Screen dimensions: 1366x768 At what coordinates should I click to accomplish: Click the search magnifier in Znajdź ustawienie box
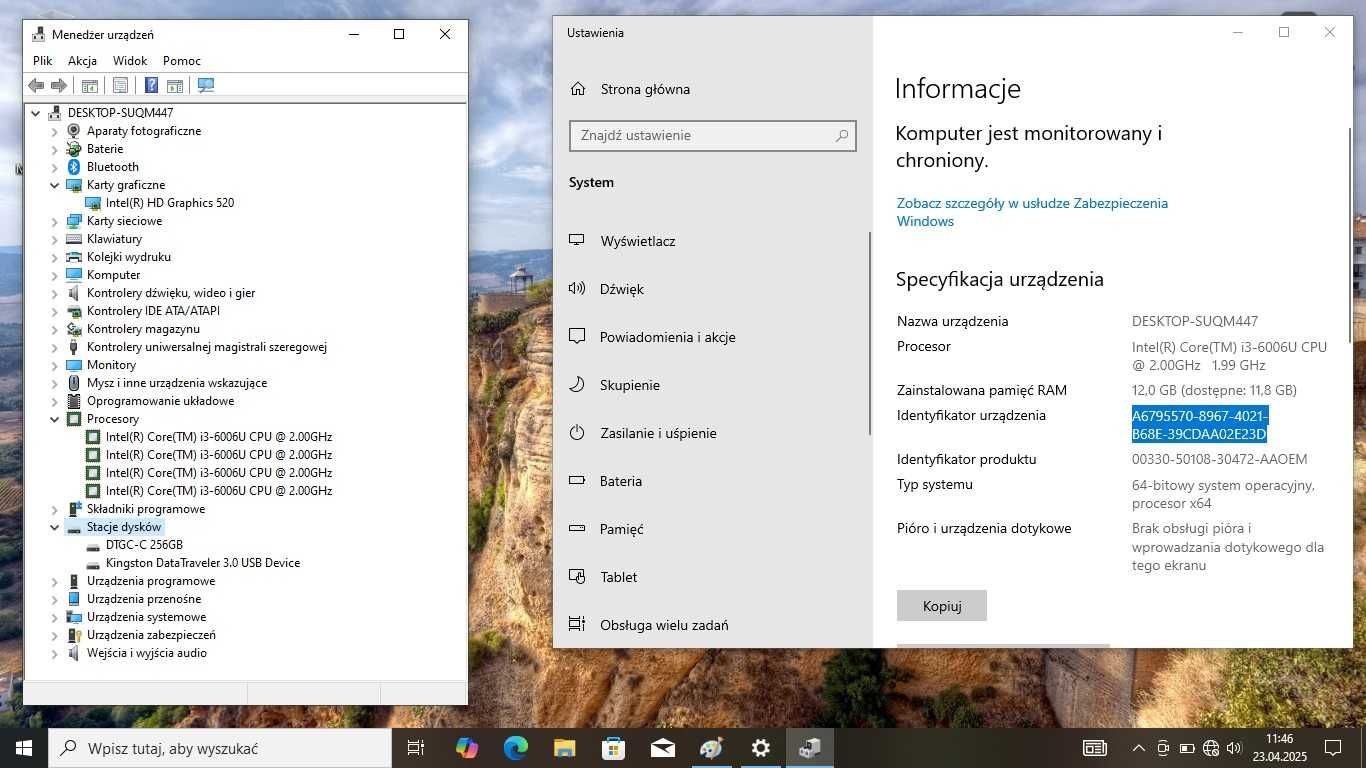tap(842, 136)
